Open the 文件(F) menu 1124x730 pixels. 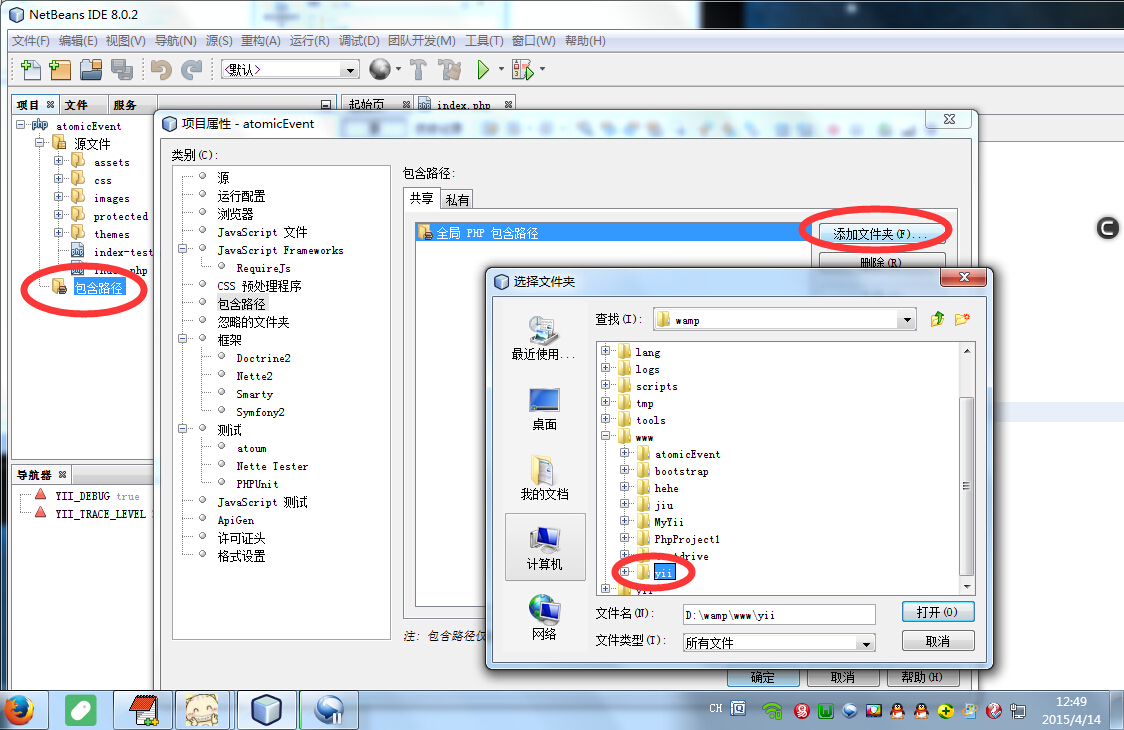[x=31, y=41]
